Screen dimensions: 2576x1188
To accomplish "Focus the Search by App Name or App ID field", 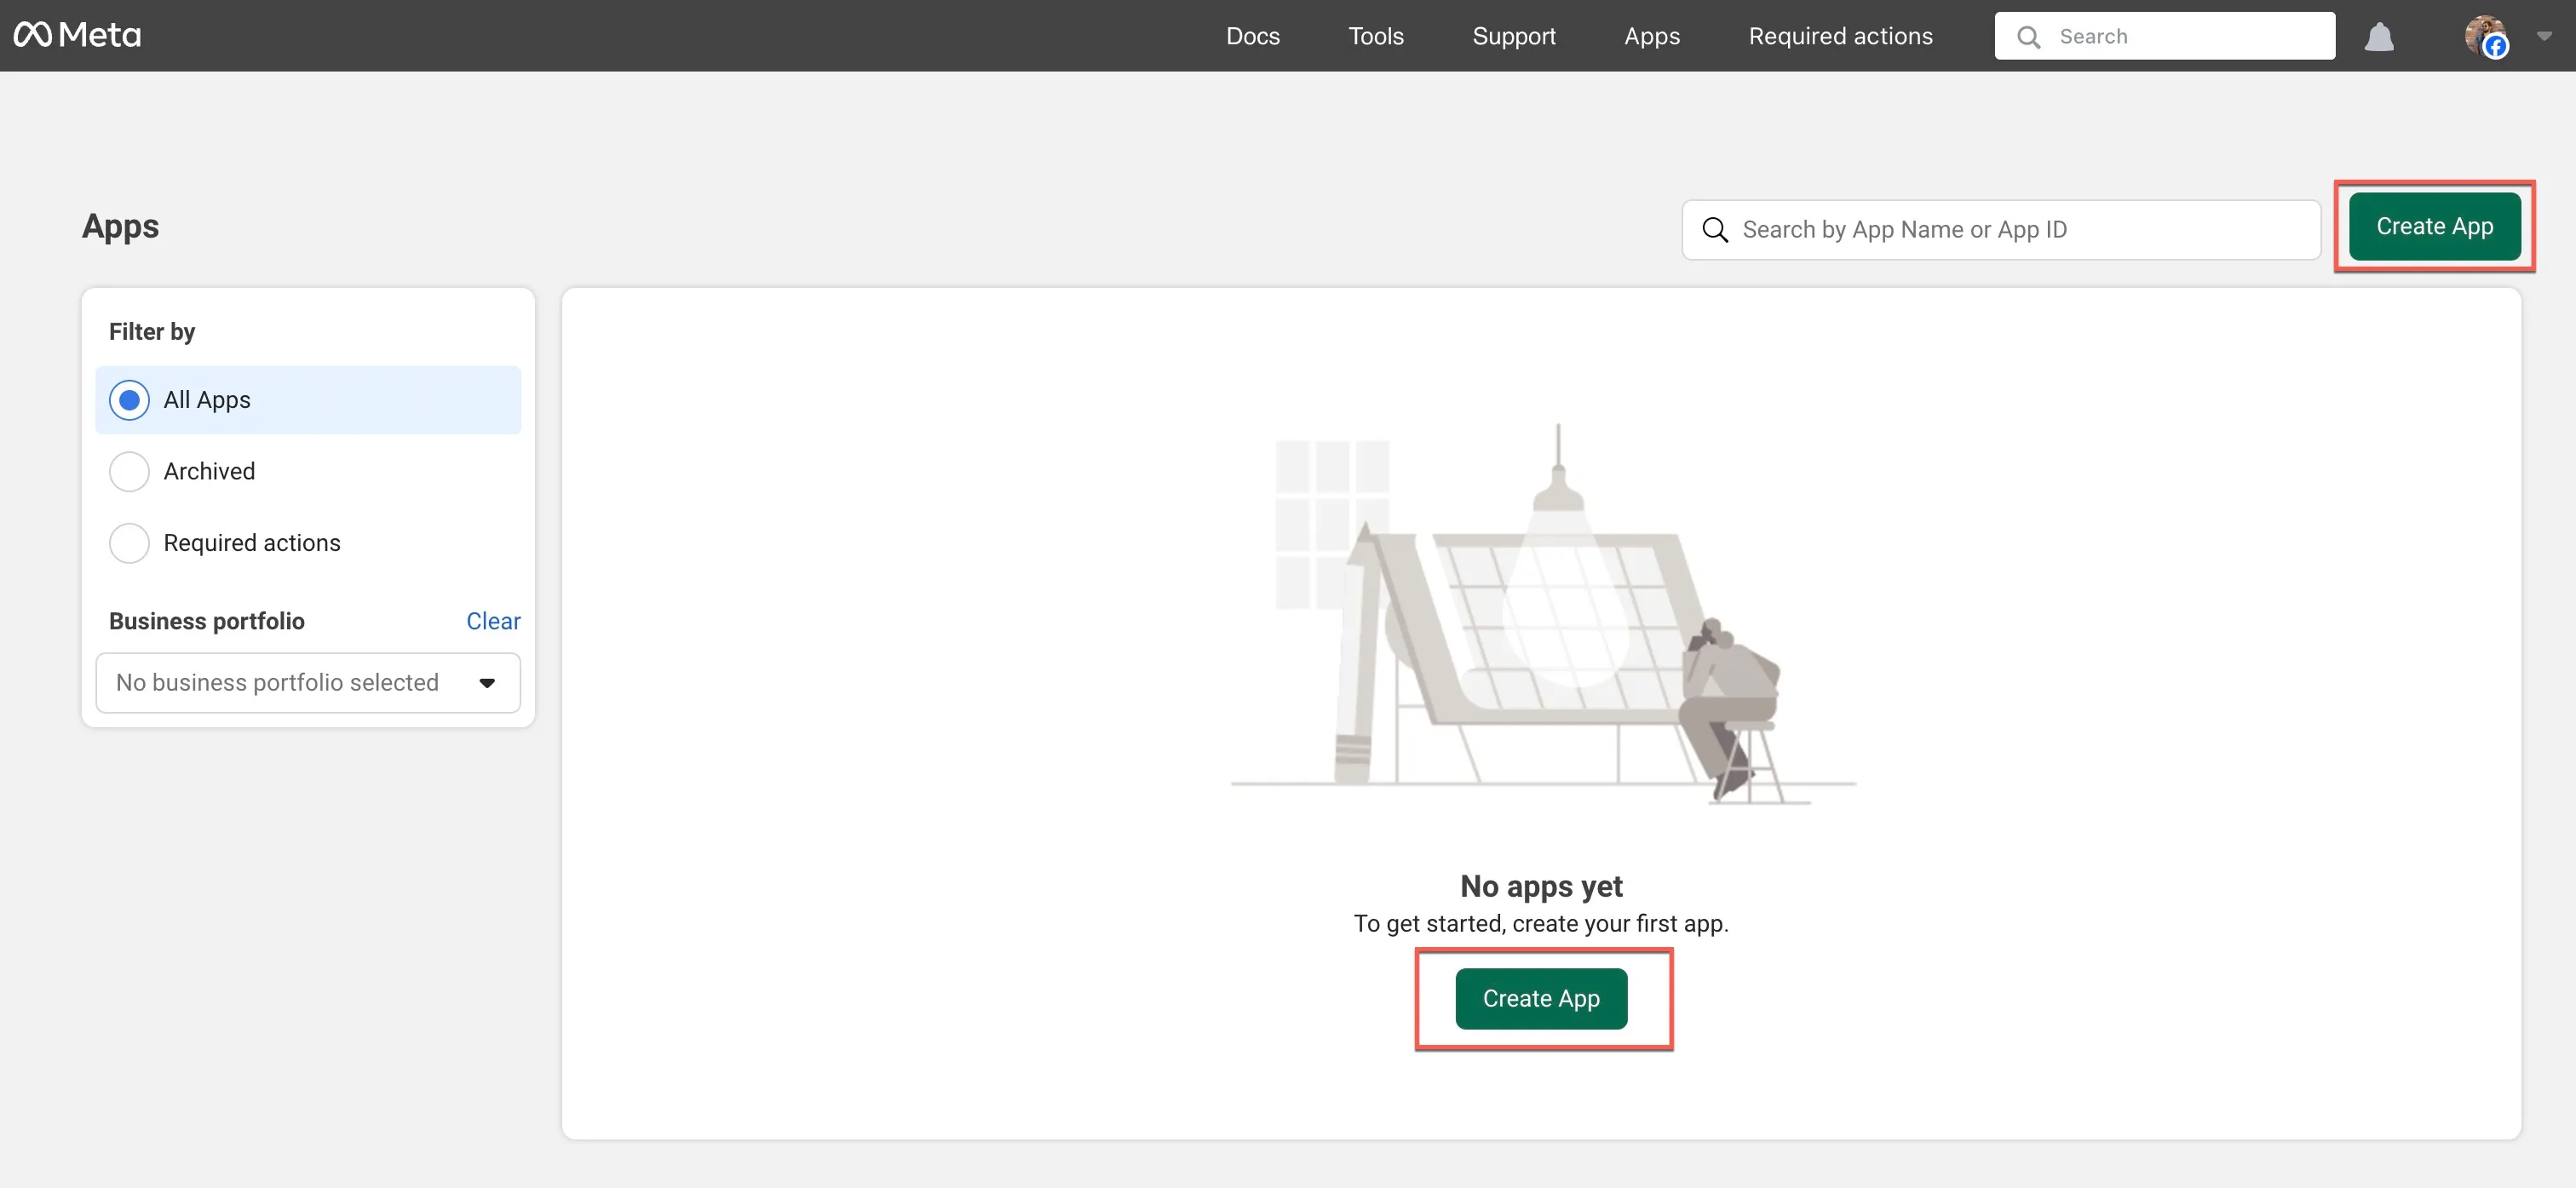I will (2001, 230).
